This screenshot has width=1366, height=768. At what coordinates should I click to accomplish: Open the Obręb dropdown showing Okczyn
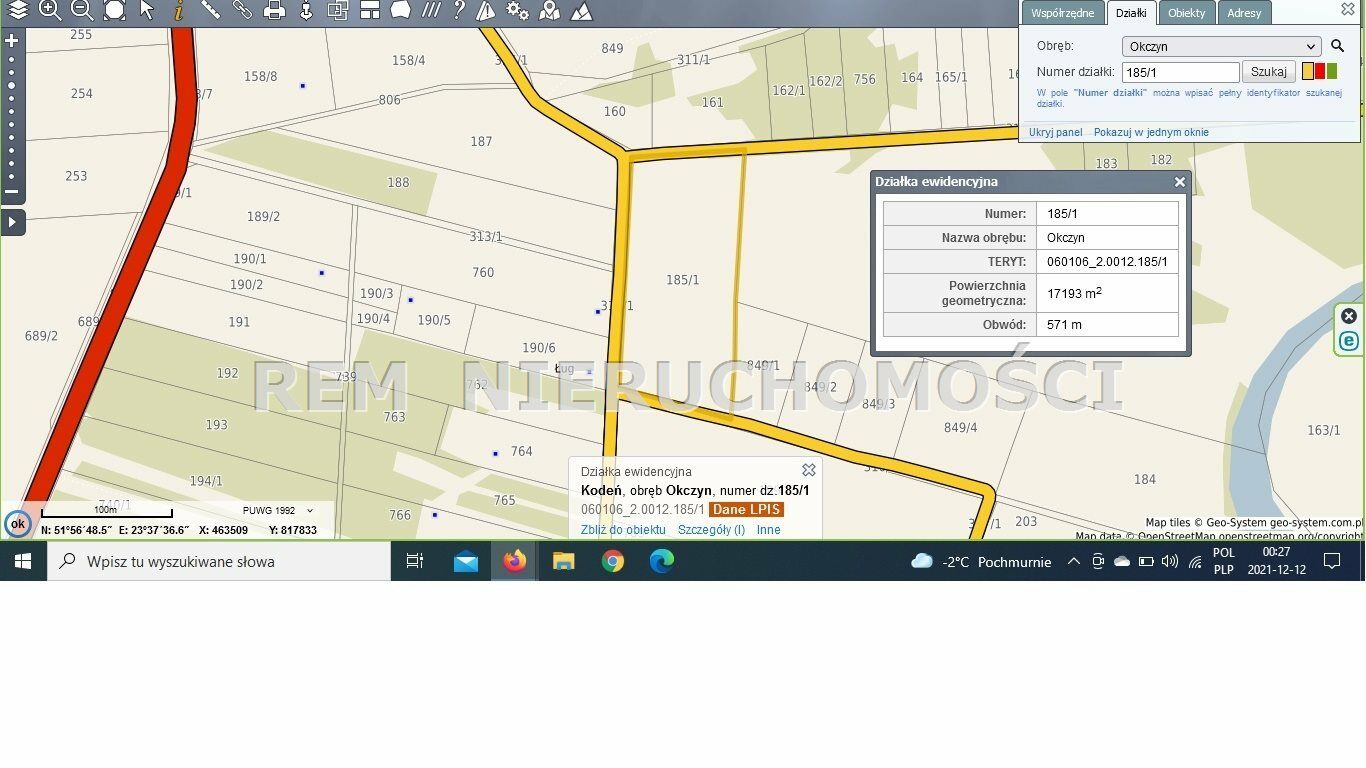coord(1221,46)
